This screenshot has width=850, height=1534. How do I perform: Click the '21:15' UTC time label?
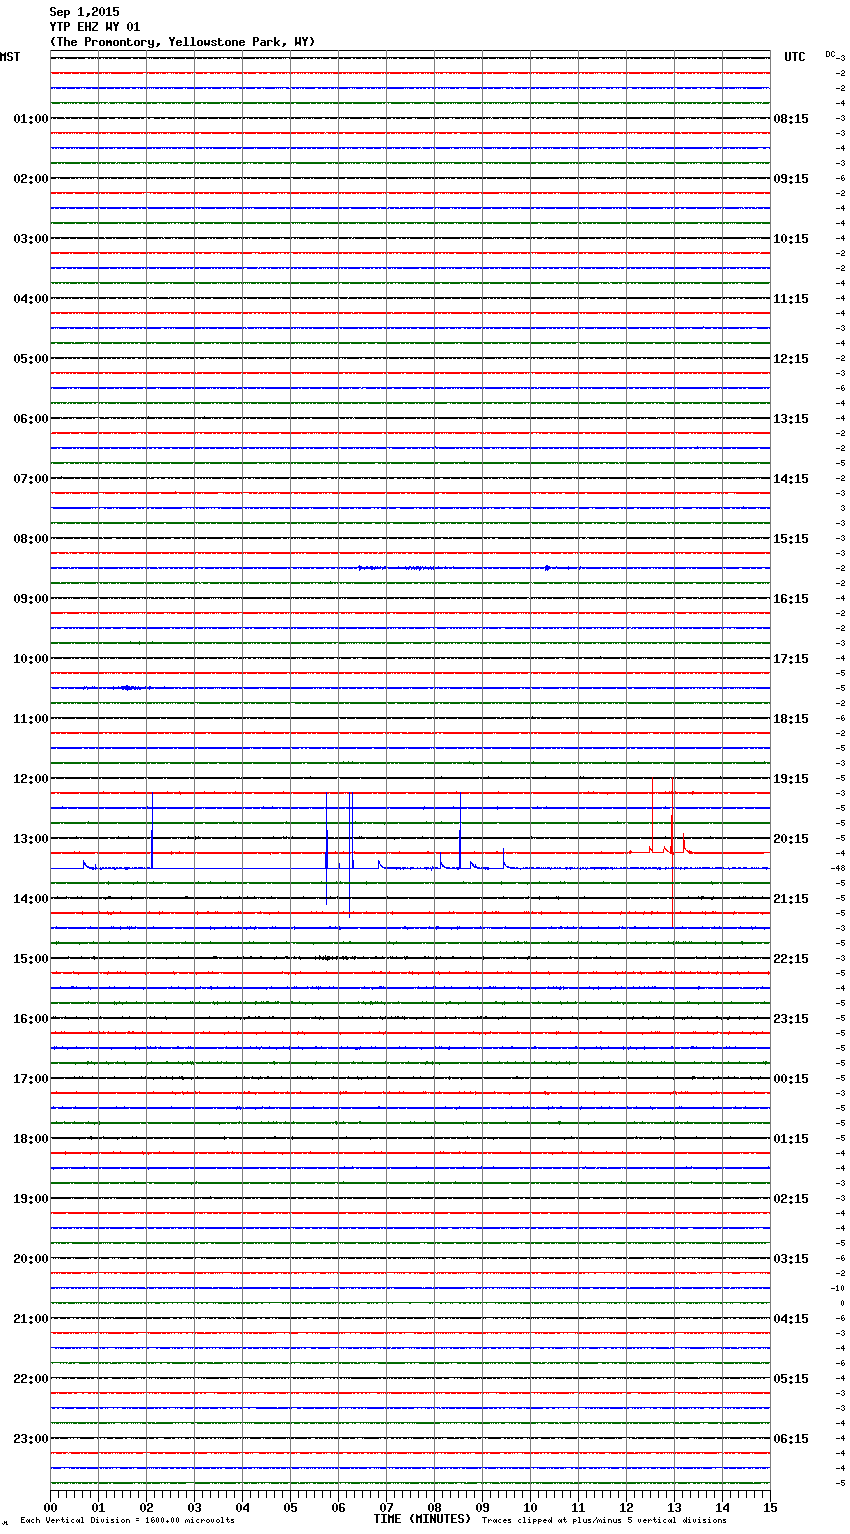coord(791,899)
